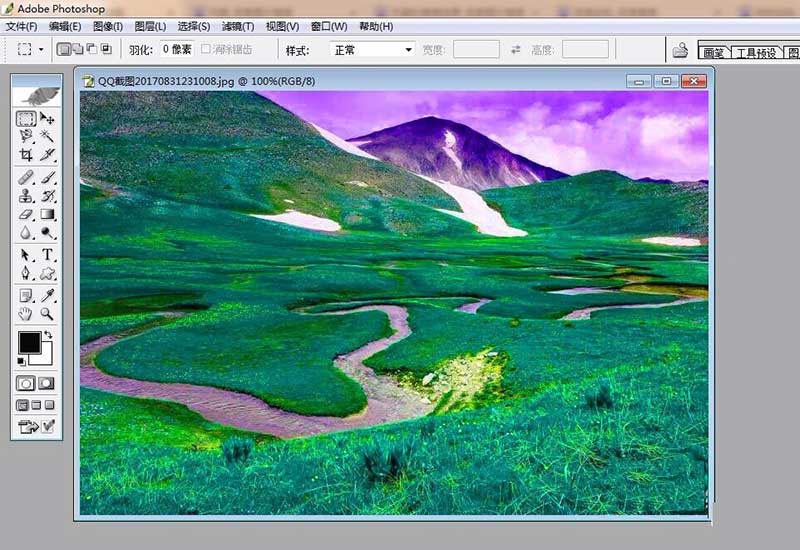Select the Eraser tool
This screenshot has width=800, height=550.
[26, 214]
